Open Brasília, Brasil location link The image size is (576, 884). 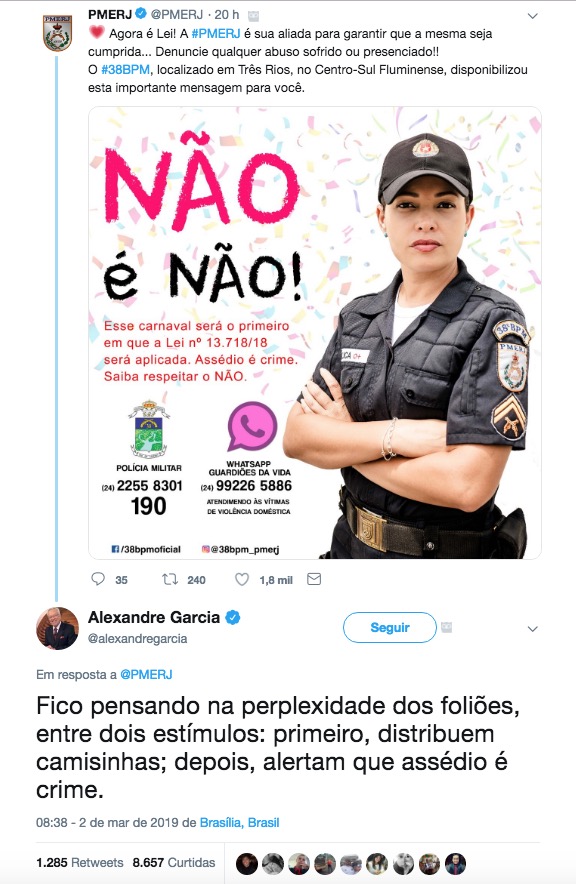[x=240, y=823]
